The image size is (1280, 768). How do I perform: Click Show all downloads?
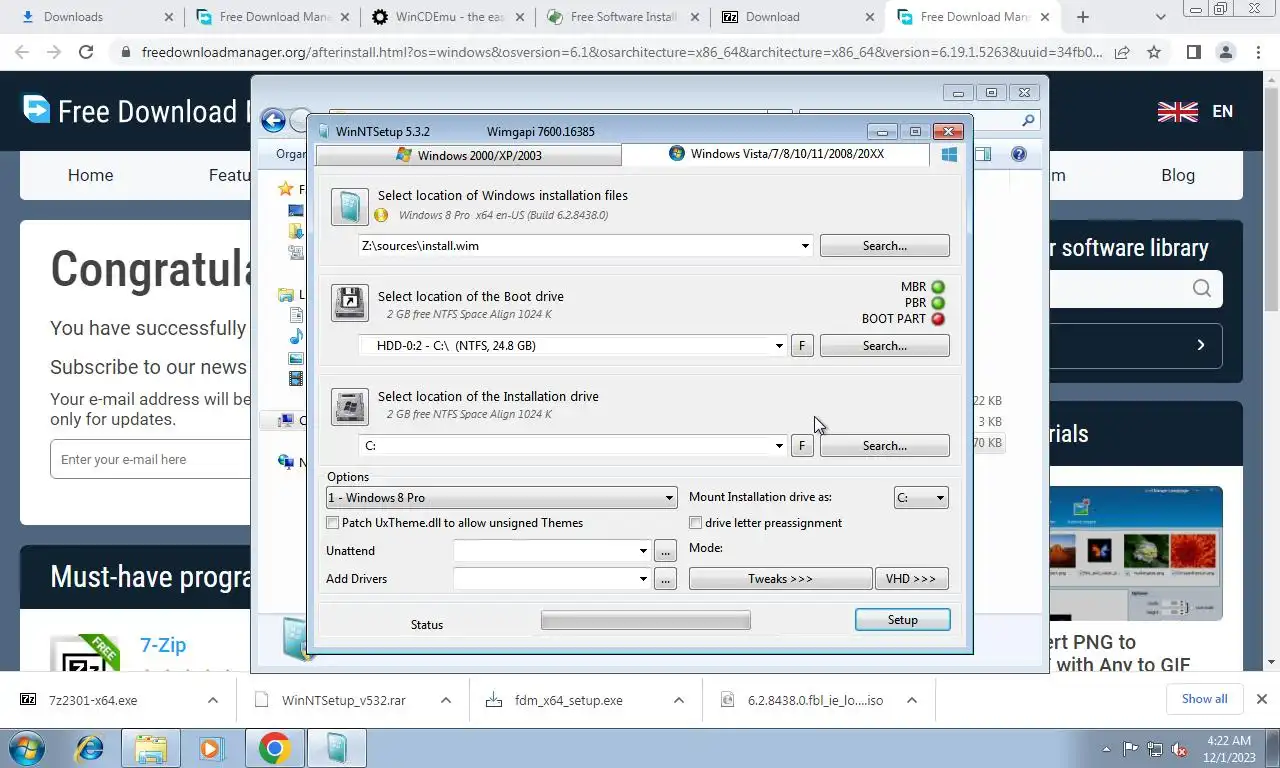pyautogui.click(x=1204, y=699)
